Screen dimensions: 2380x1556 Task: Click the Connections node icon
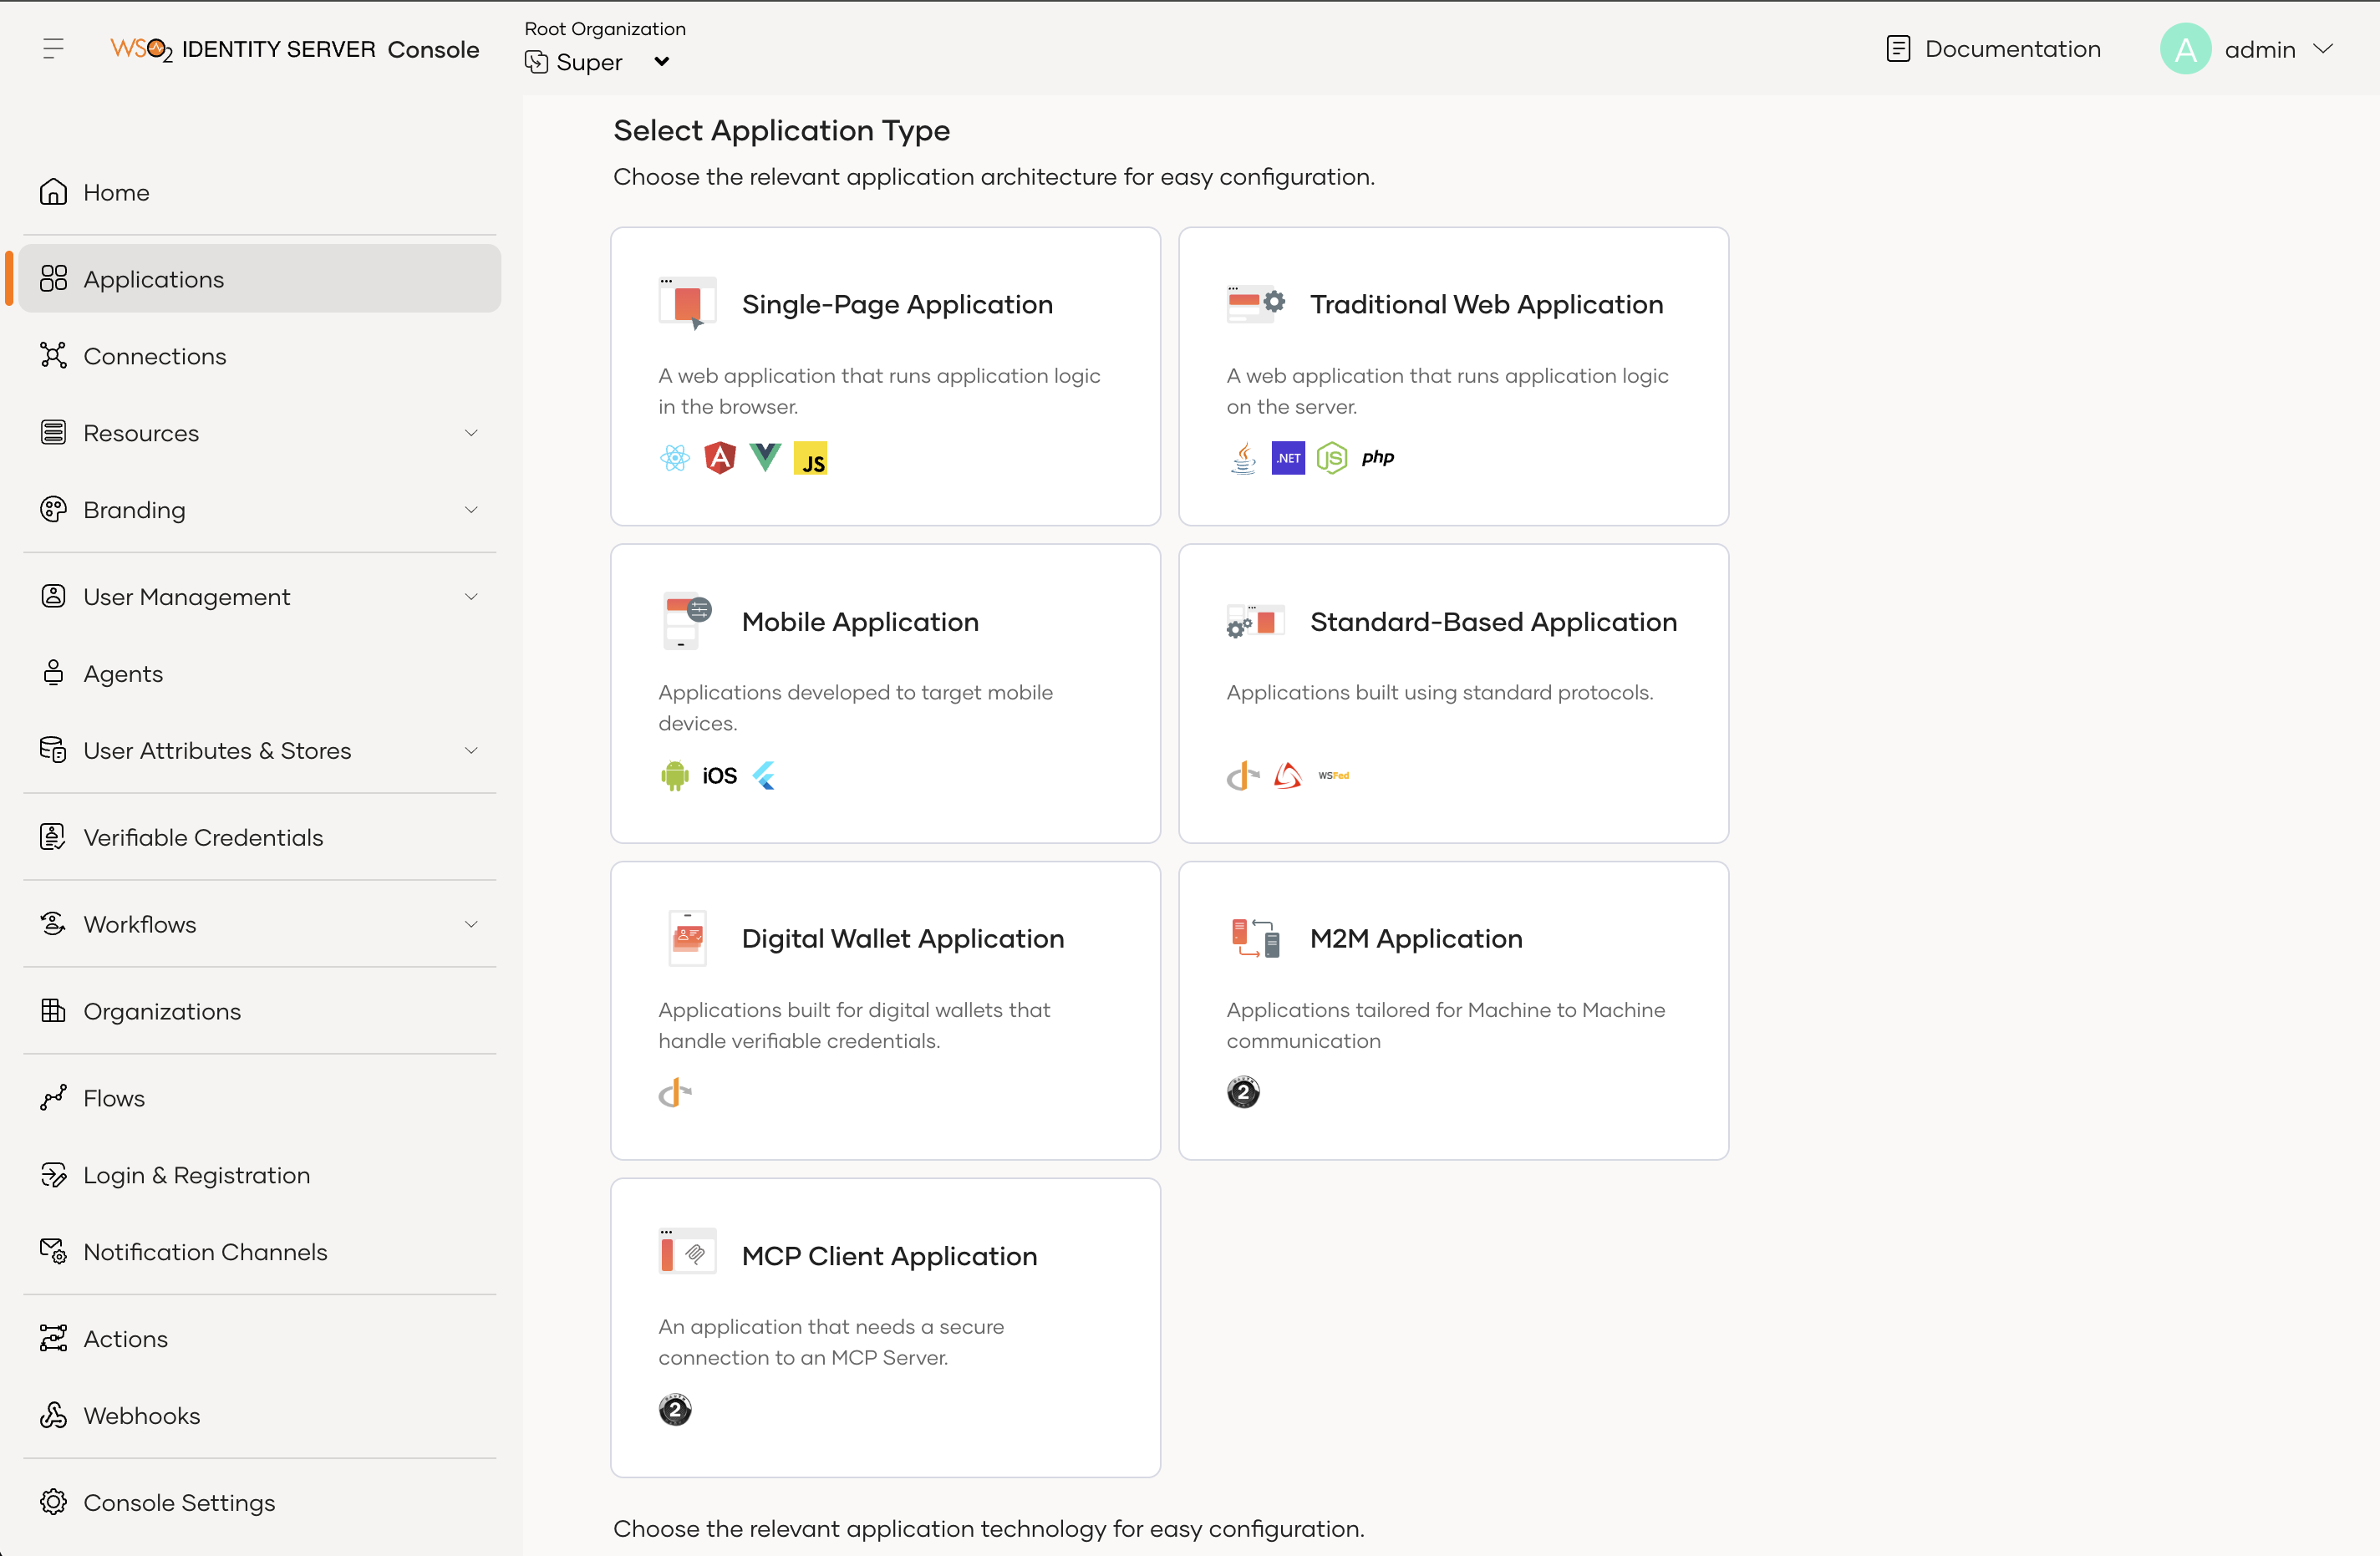53,356
